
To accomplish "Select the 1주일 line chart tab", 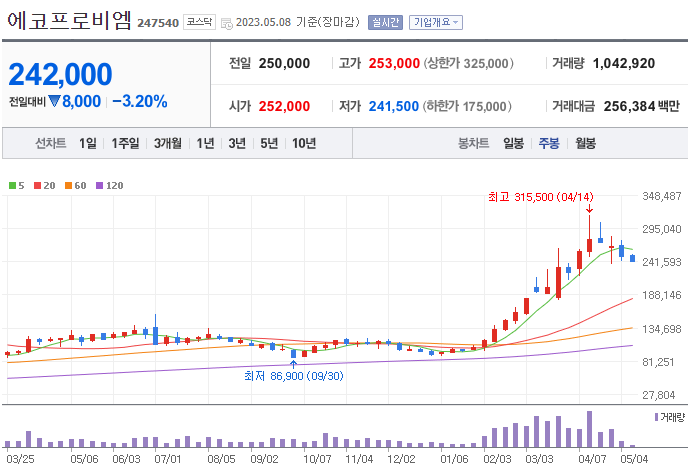I will click(x=125, y=143).
